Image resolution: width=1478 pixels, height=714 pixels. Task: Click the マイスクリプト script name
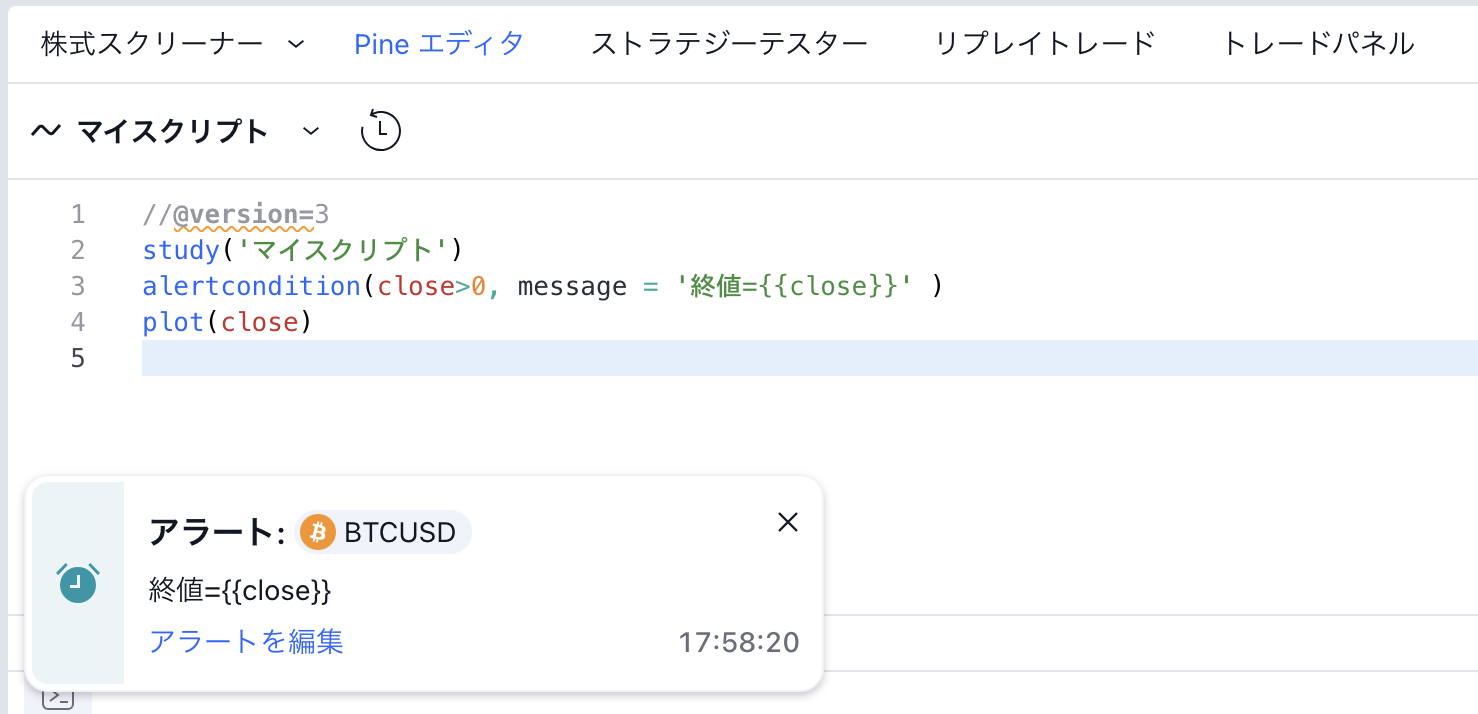pyautogui.click(x=172, y=131)
